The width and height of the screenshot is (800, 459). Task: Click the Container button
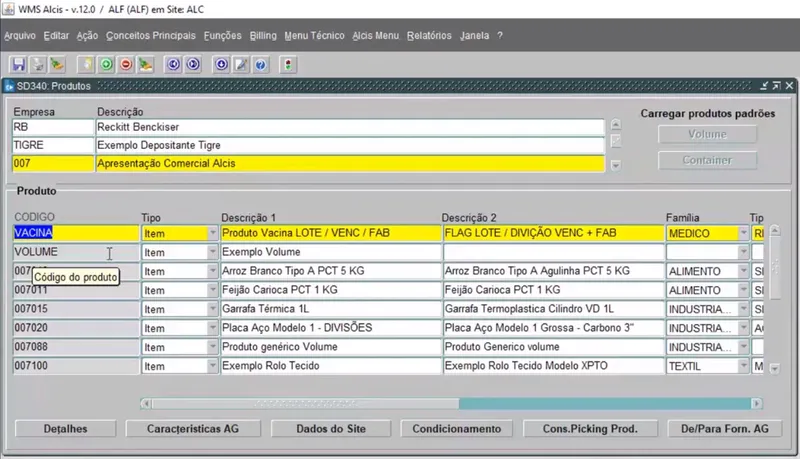pyautogui.click(x=707, y=160)
